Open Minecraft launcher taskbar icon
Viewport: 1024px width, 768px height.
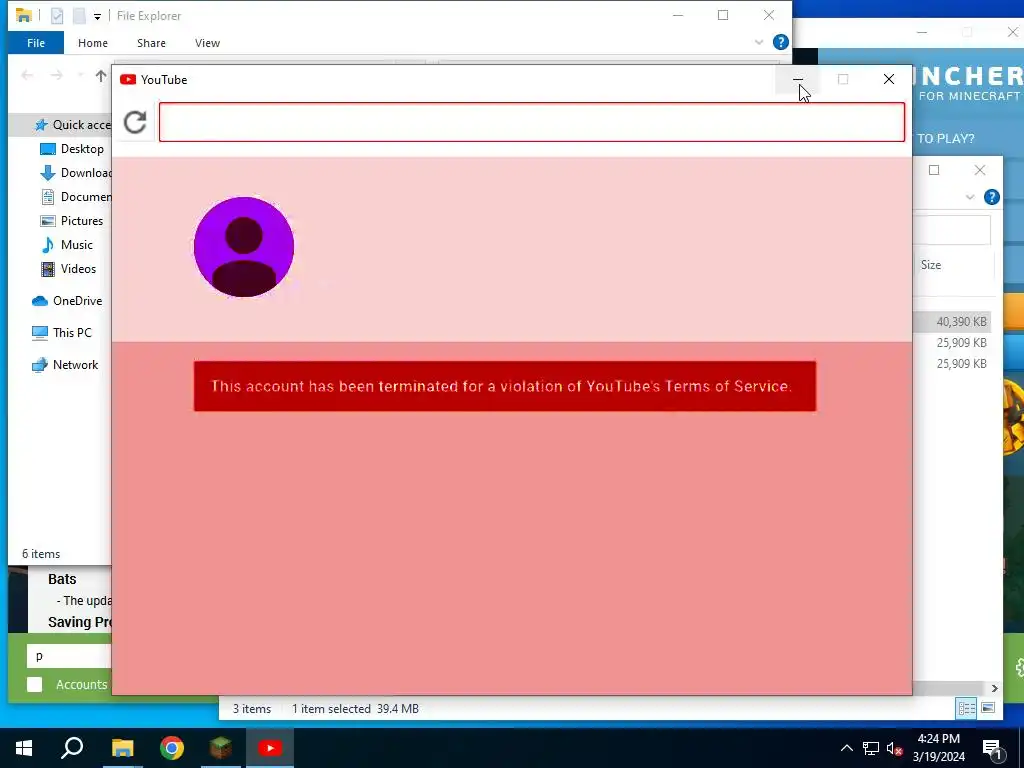pyautogui.click(x=221, y=748)
